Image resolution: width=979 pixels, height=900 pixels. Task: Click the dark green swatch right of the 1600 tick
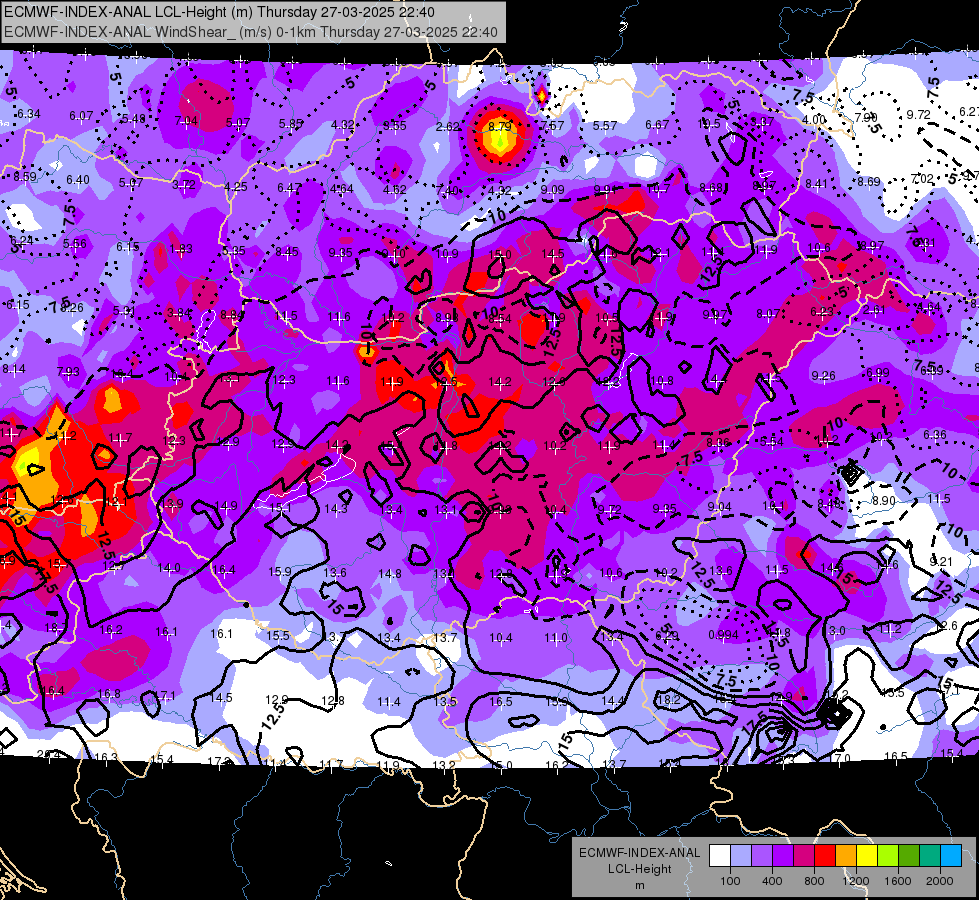(908, 856)
